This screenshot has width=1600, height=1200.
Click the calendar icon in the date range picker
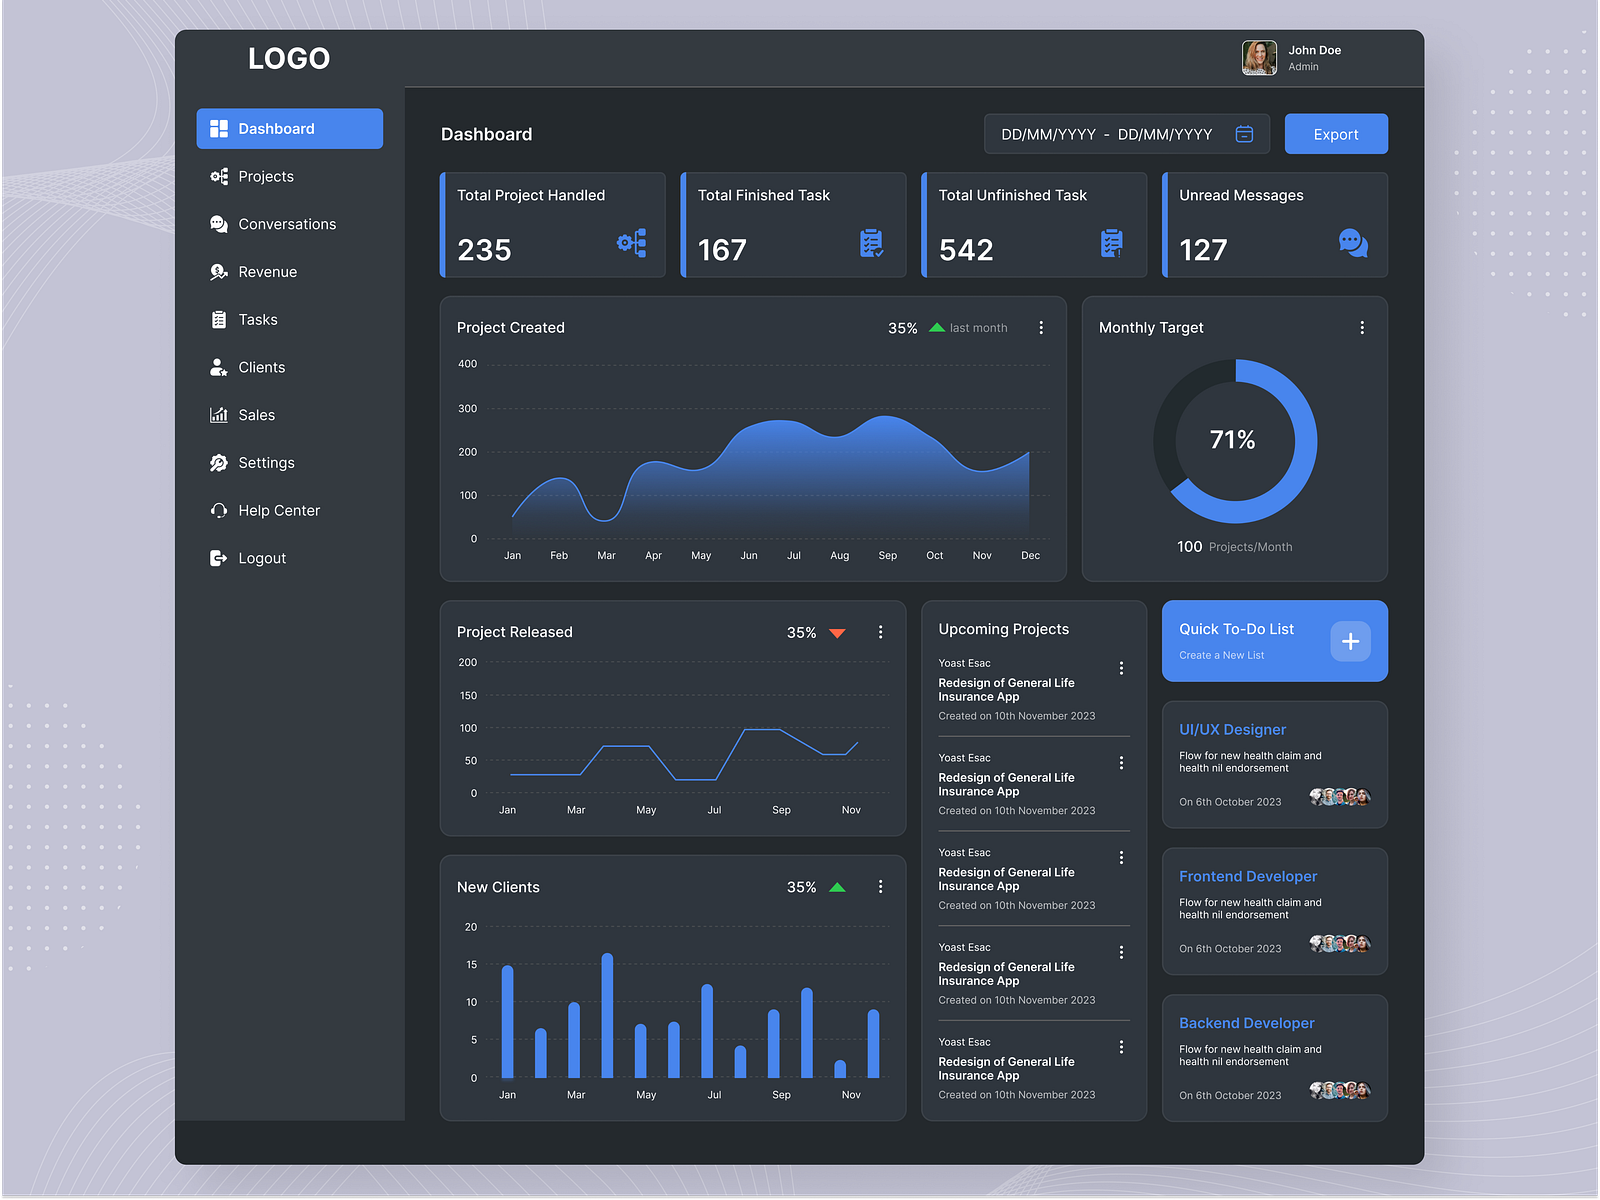(1244, 133)
